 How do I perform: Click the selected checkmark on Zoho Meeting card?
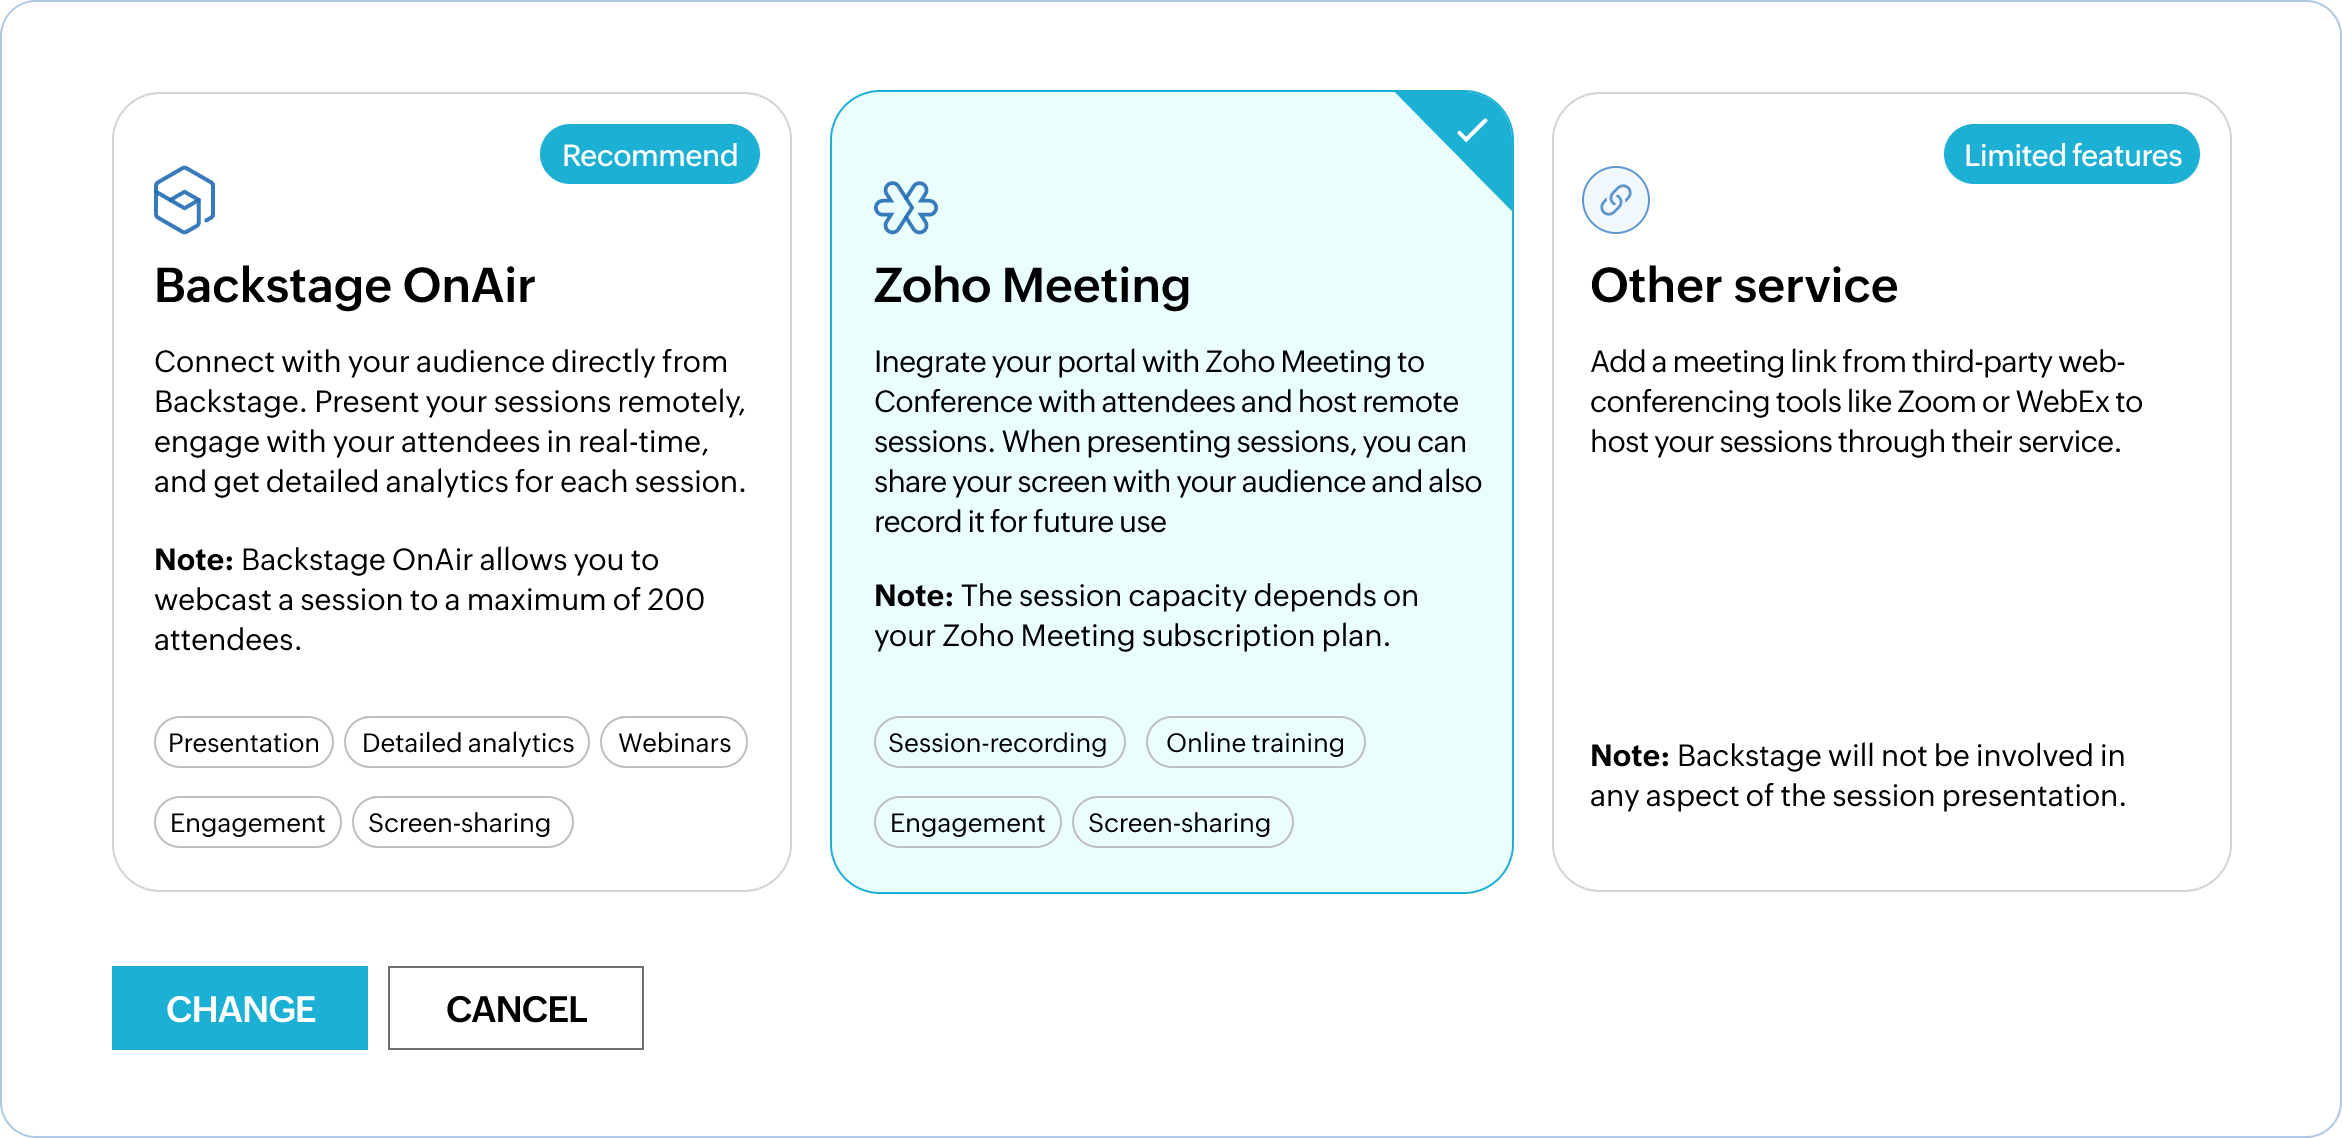pyautogui.click(x=1471, y=131)
